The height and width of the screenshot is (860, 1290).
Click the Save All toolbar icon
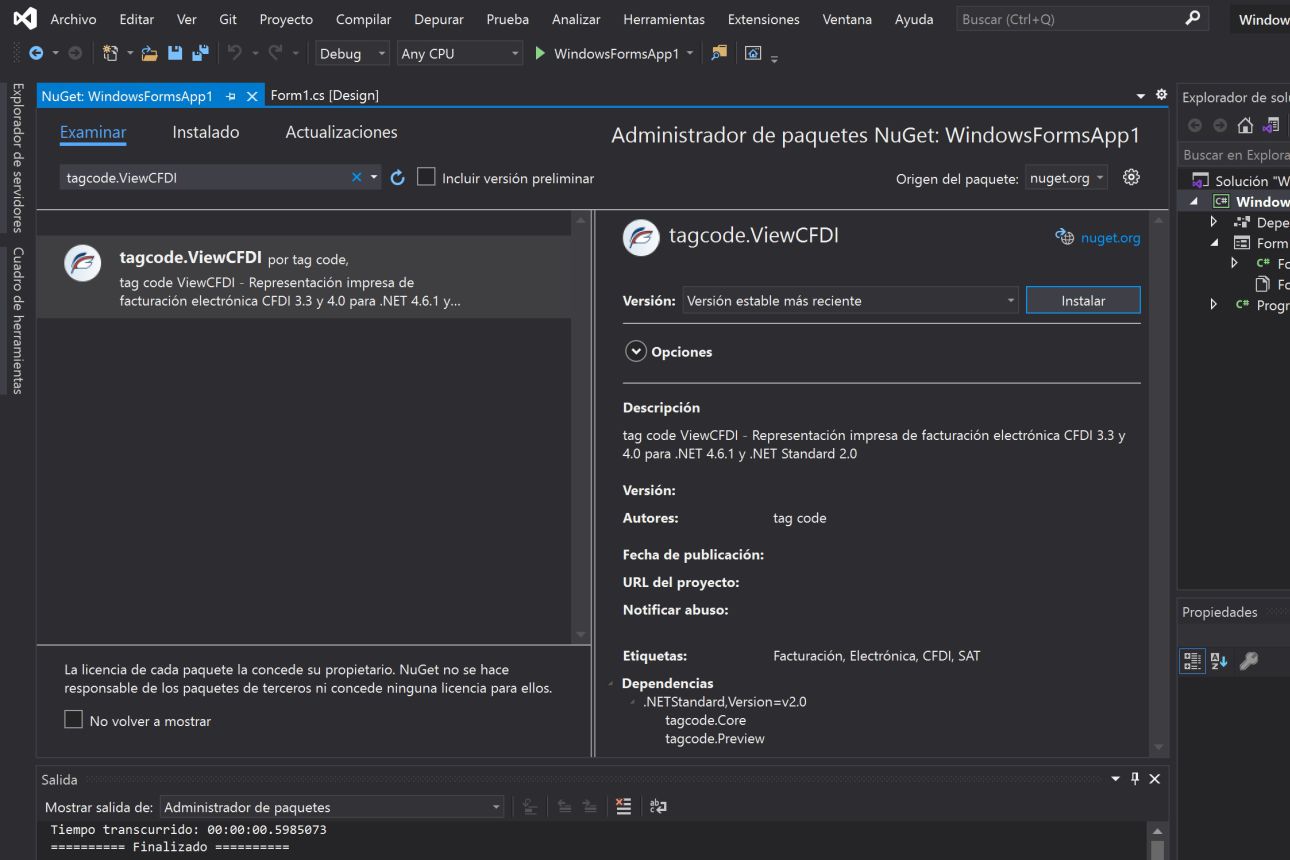[200, 53]
